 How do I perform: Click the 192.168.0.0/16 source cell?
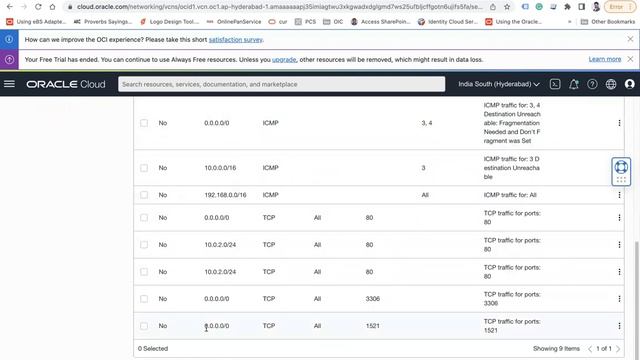tap(225, 195)
